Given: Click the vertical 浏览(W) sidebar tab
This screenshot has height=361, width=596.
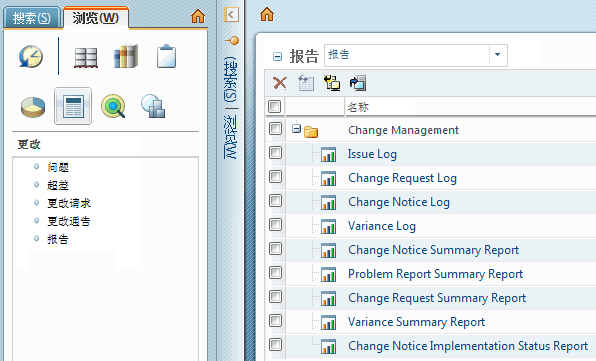Looking at the screenshot, I should [230, 136].
